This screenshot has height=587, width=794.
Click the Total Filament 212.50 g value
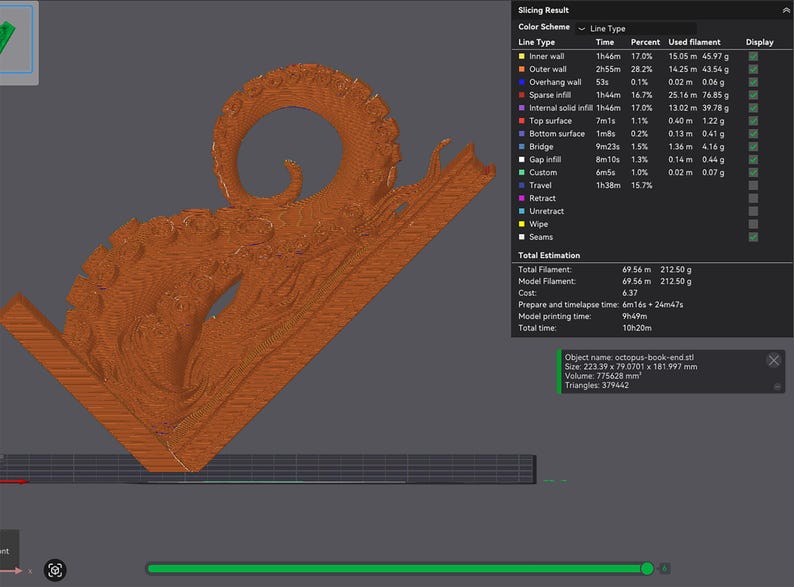coord(676,270)
